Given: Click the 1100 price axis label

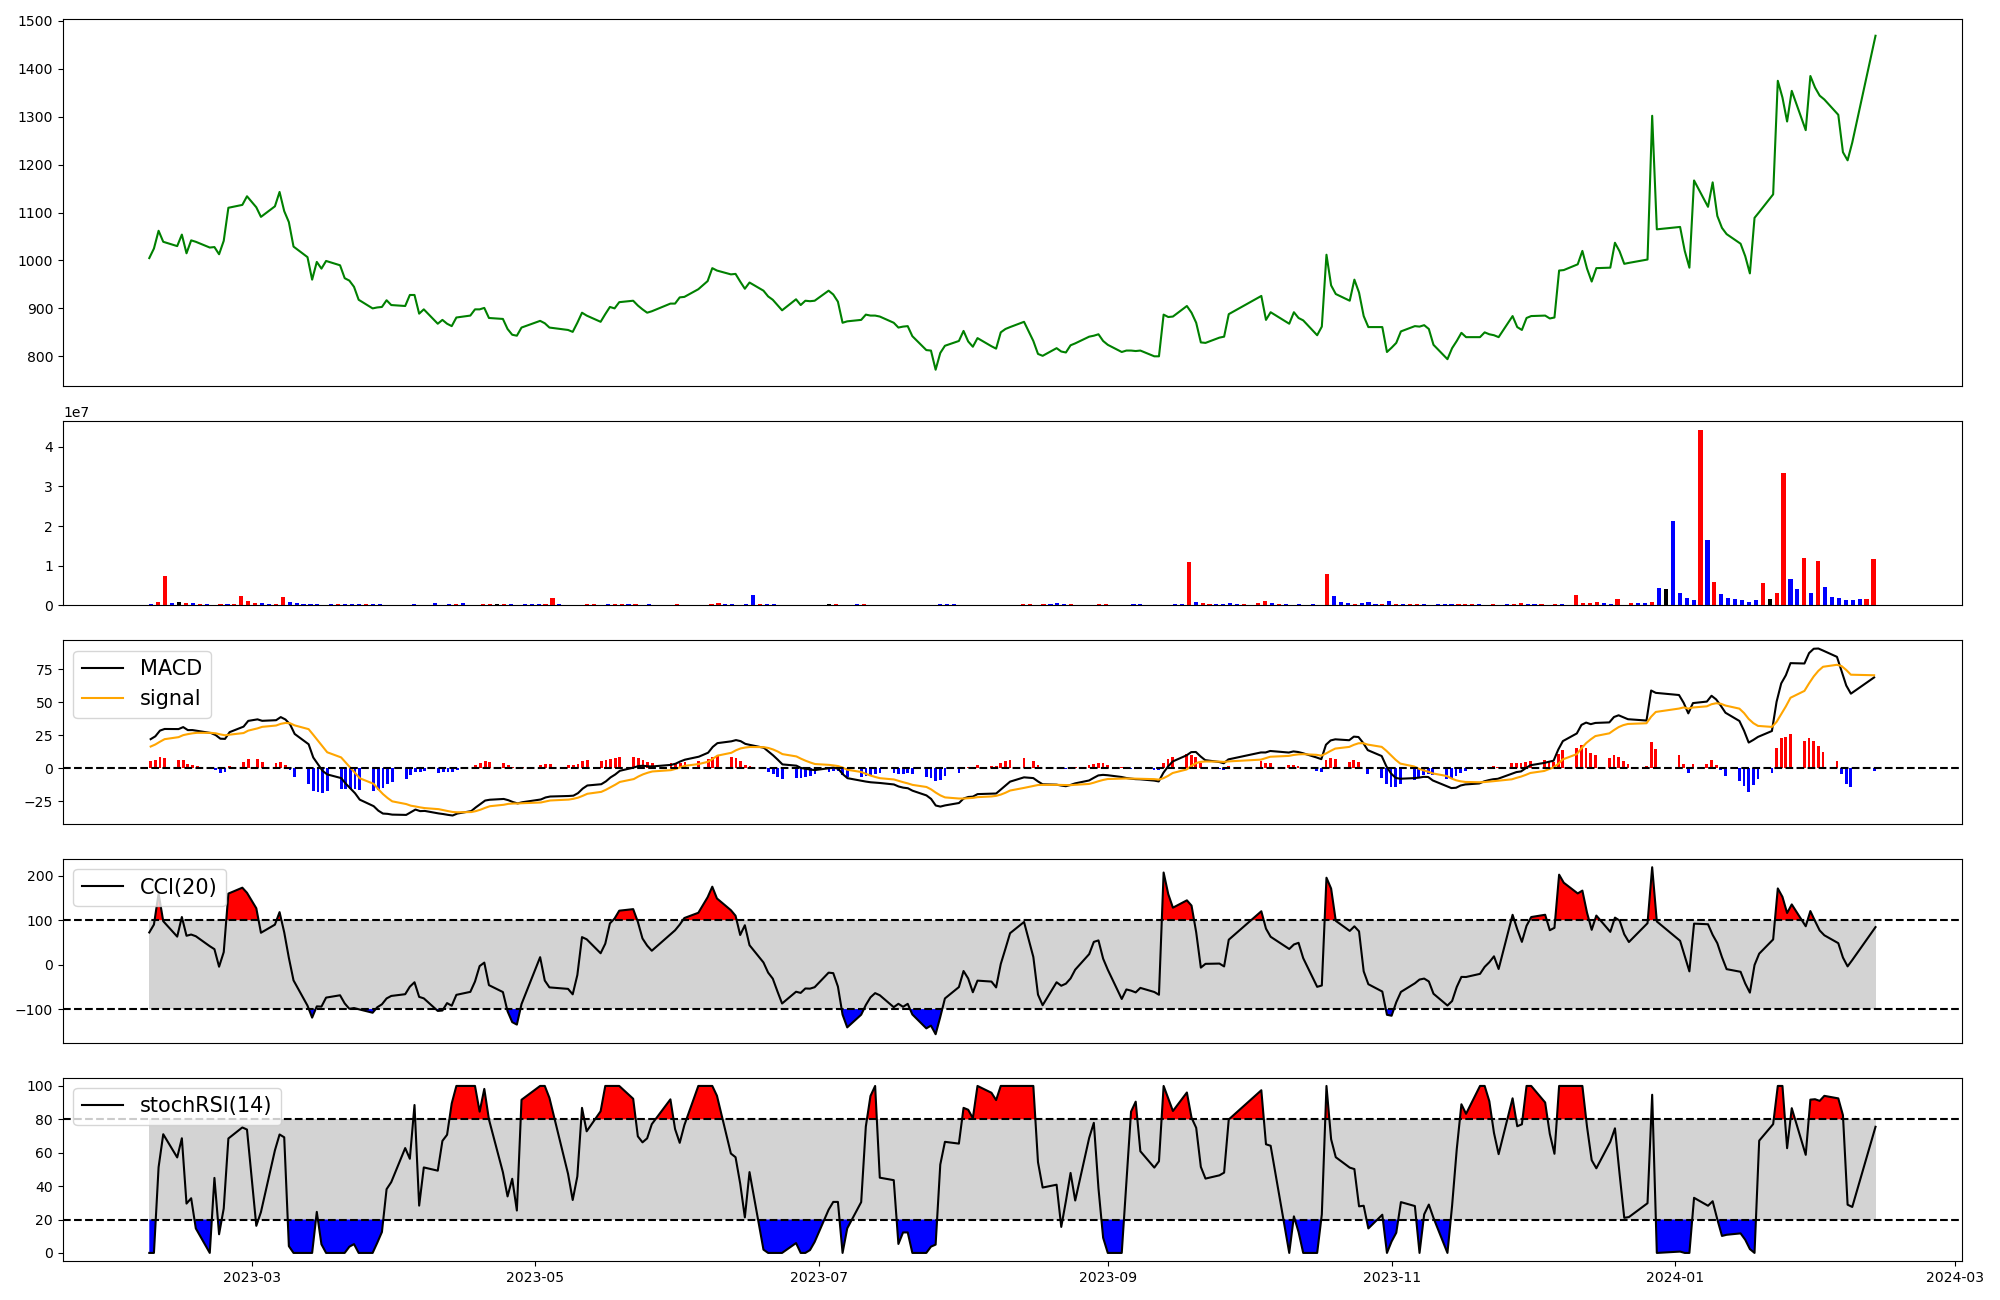Looking at the screenshot, I should tap(35, 213).
